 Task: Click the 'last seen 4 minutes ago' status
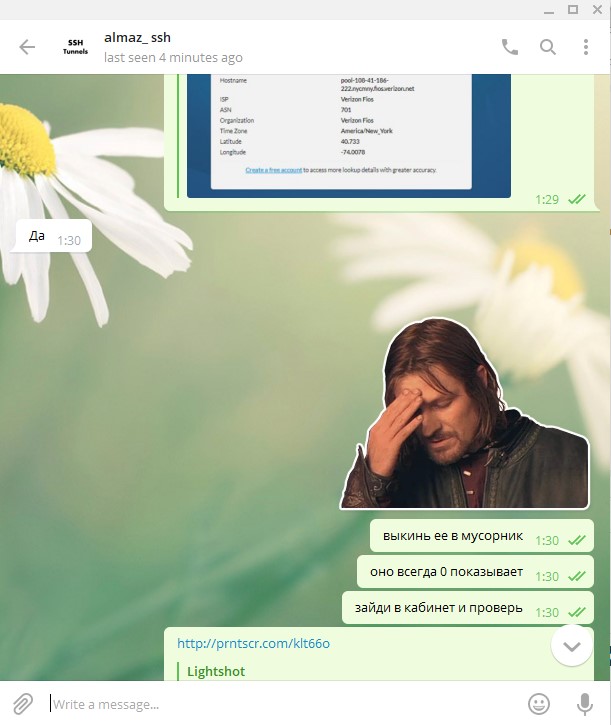173,58
